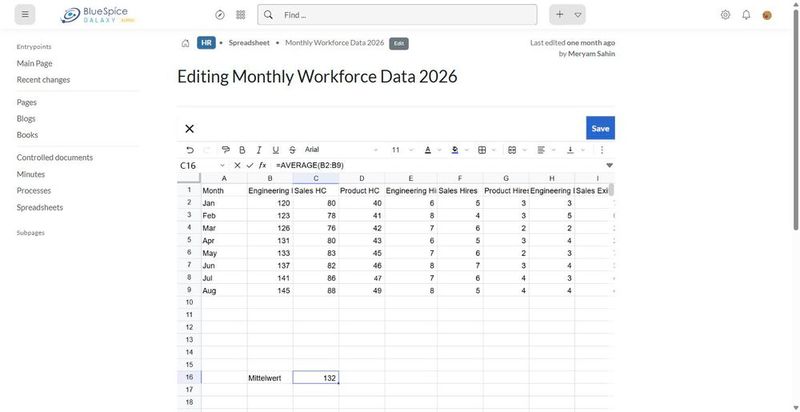Image resolution: width=800 pixels, height=412 pixels.
Task: Select row 16 header
Action: pyautogui.click(x=189, y=377)
